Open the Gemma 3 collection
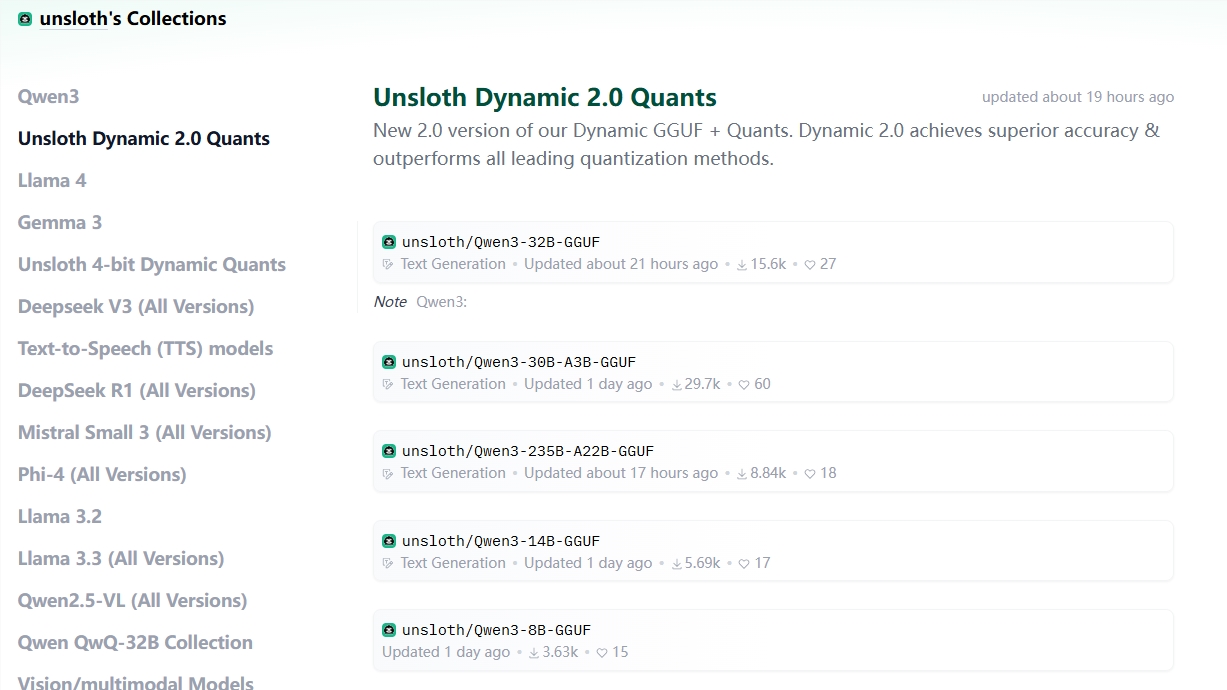 click(x=60, y=223)
